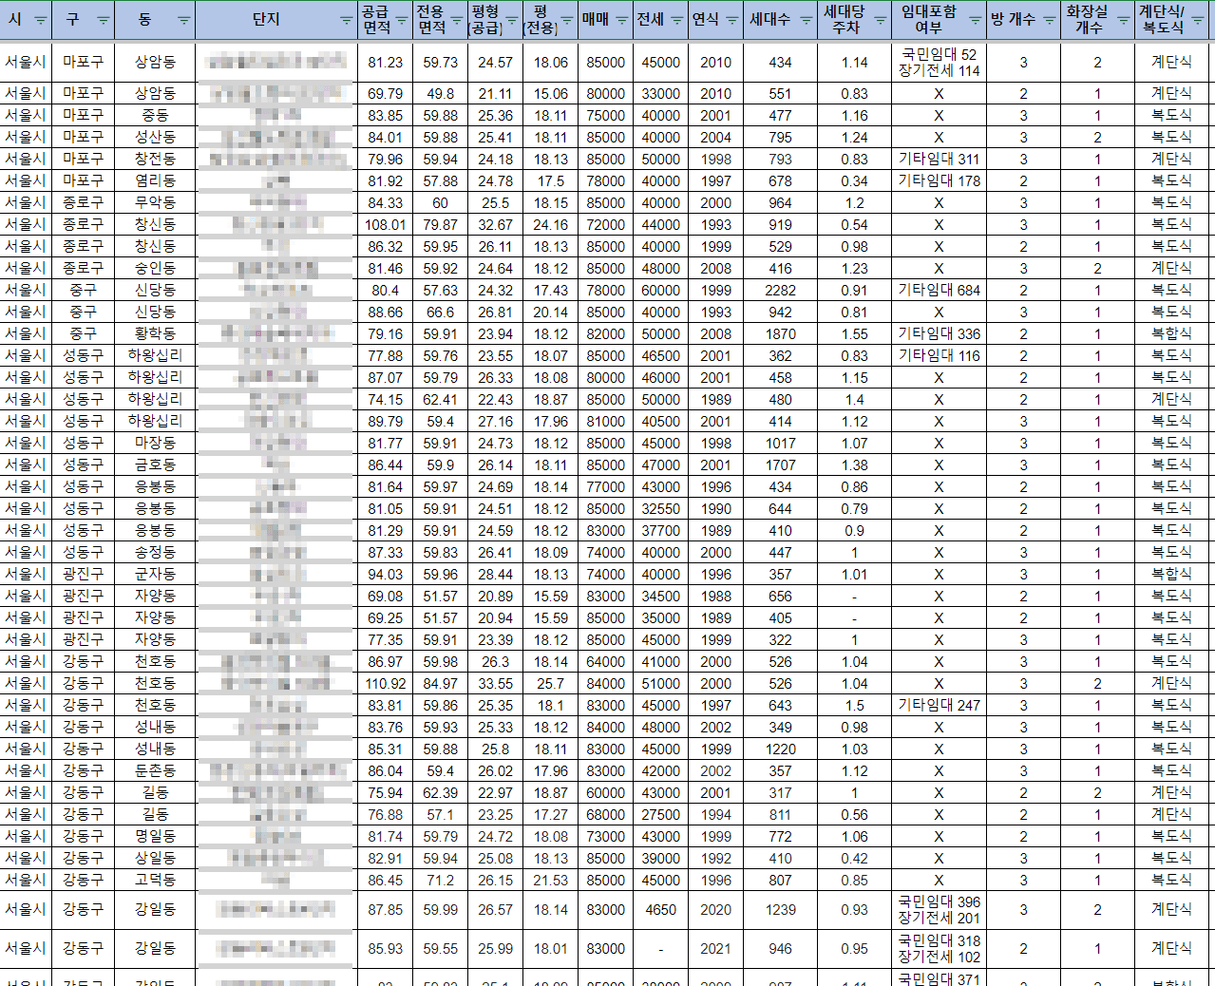Select the cell containing 고덕동
1215x986 pixels.
click(155, 880)
